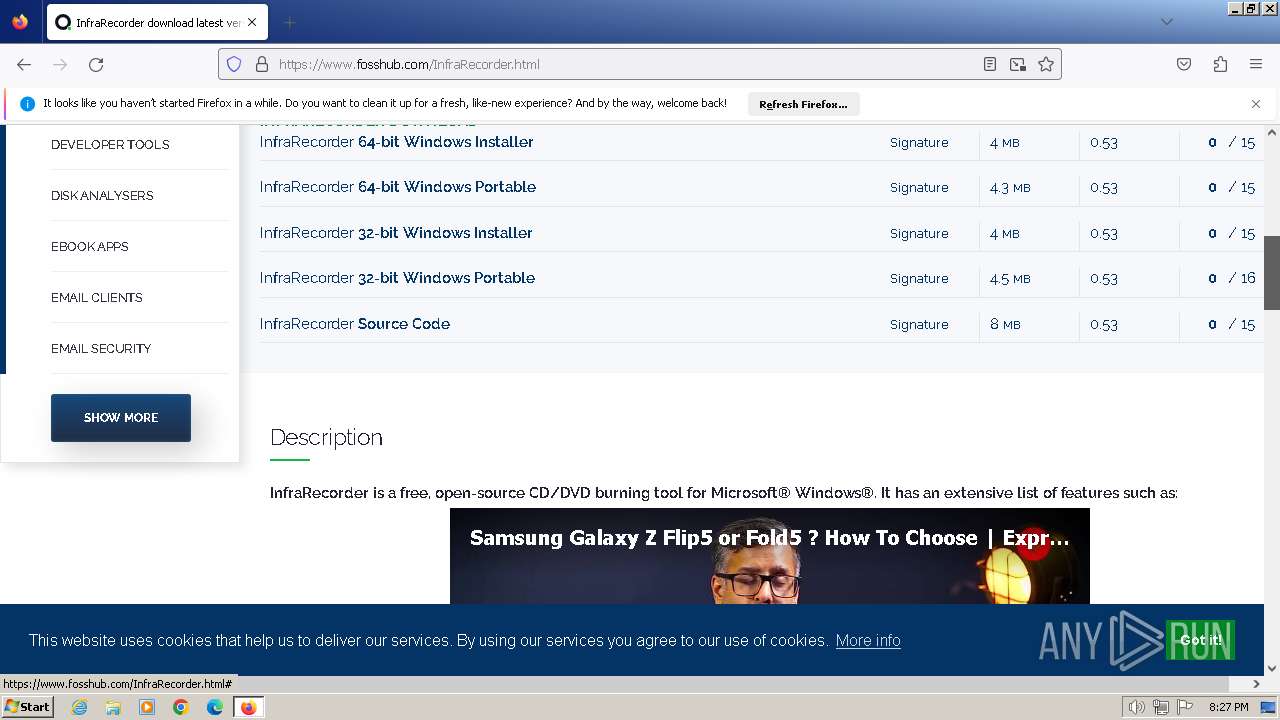
Task: Close the InfraRecorder browser tab
Action: click(x=251, y=22)
